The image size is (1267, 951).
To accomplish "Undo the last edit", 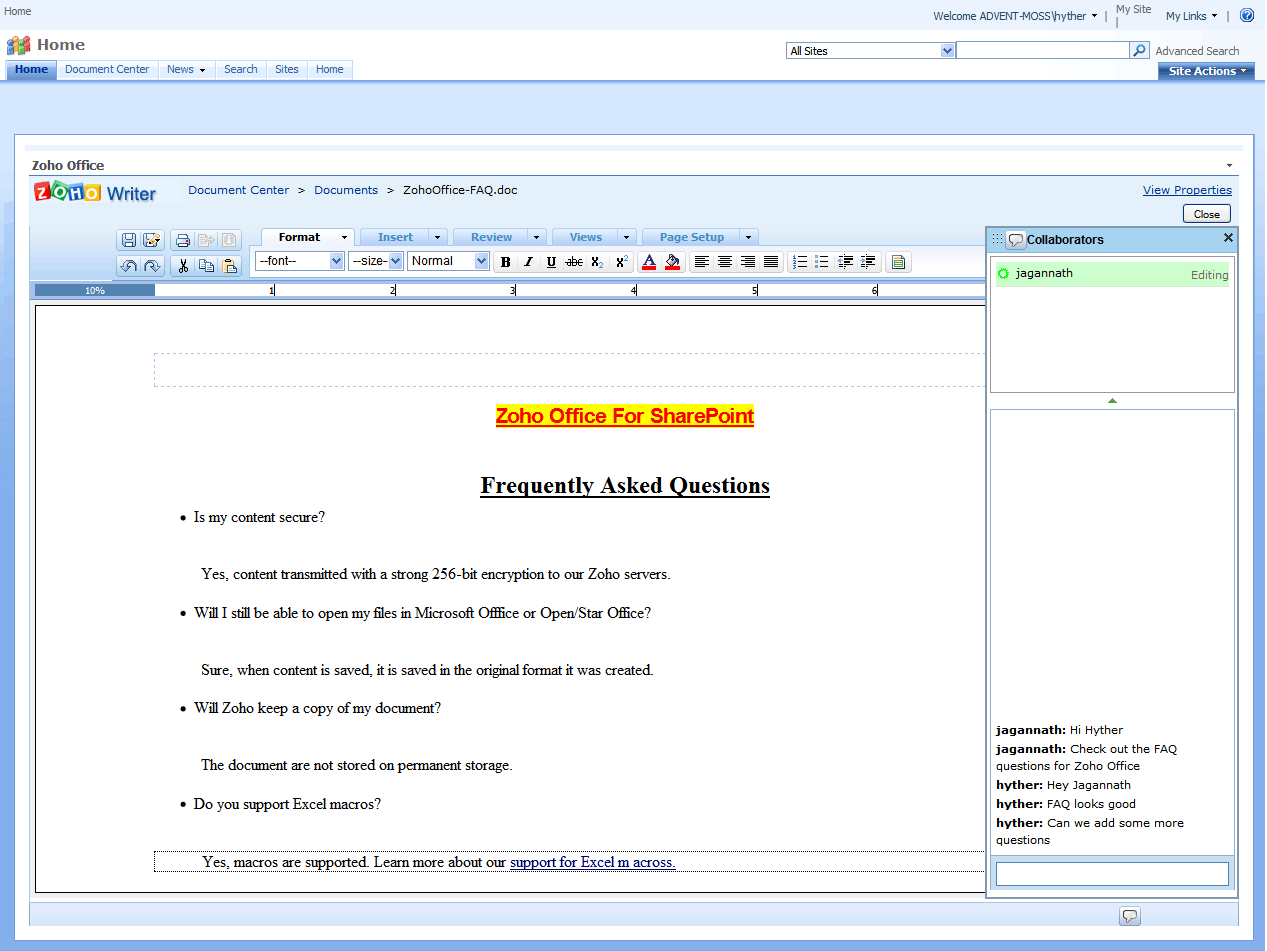I will point(128,266).
